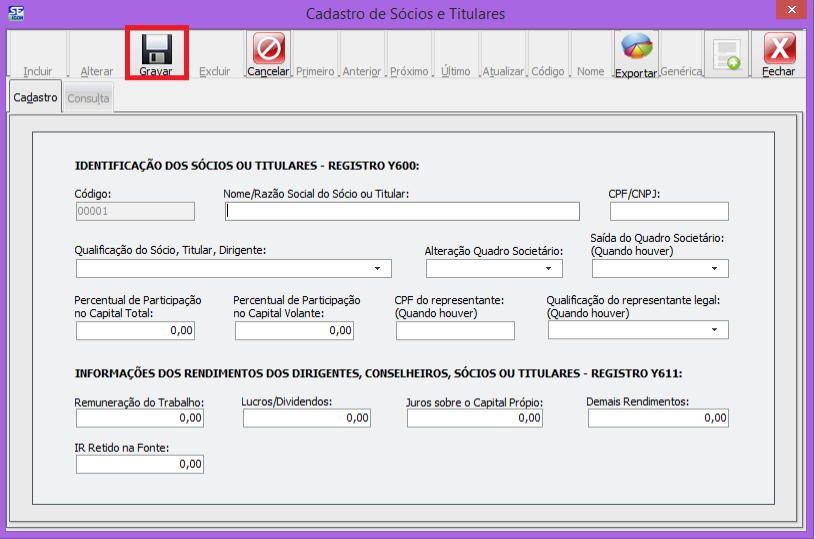Click the IR Retido na Fonte field
Screen dimensions: 815x539
140,464
